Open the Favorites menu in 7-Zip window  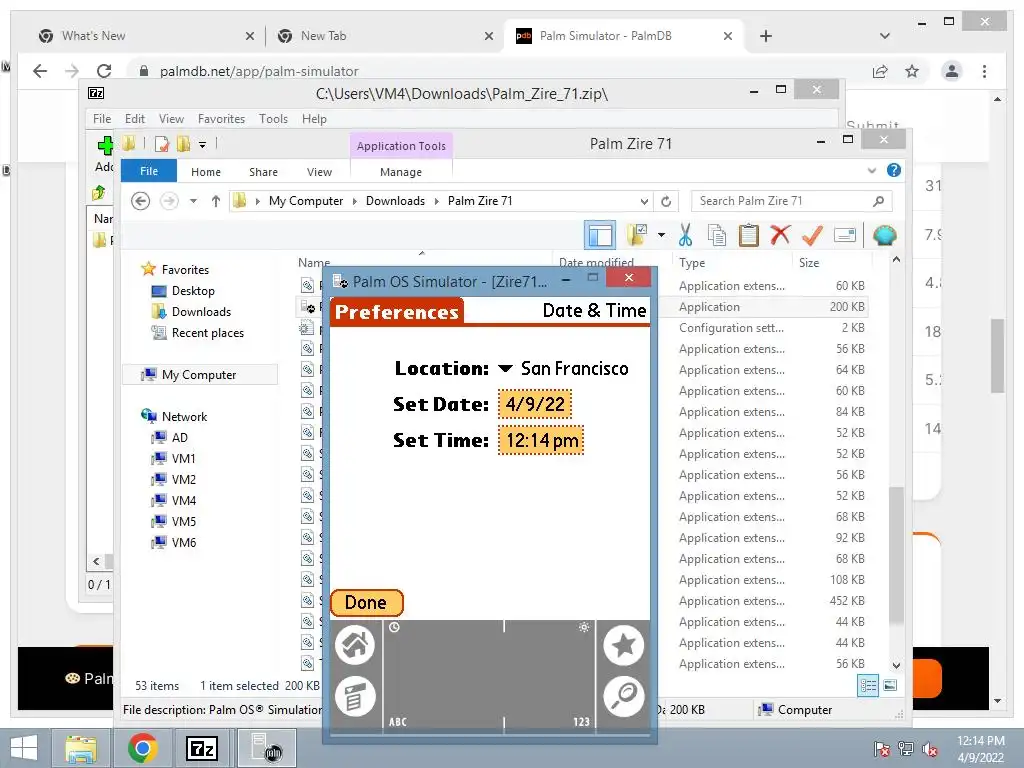pos(221,119)
